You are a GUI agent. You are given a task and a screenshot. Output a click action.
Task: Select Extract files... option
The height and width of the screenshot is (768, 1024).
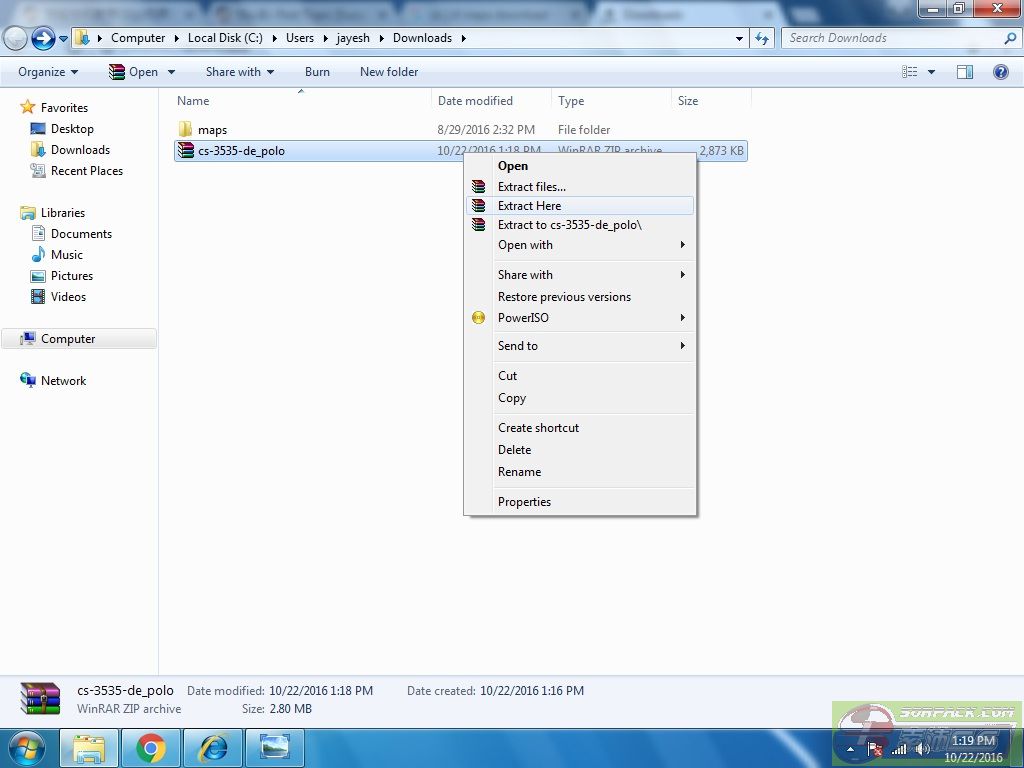click(x=531, y=187)
